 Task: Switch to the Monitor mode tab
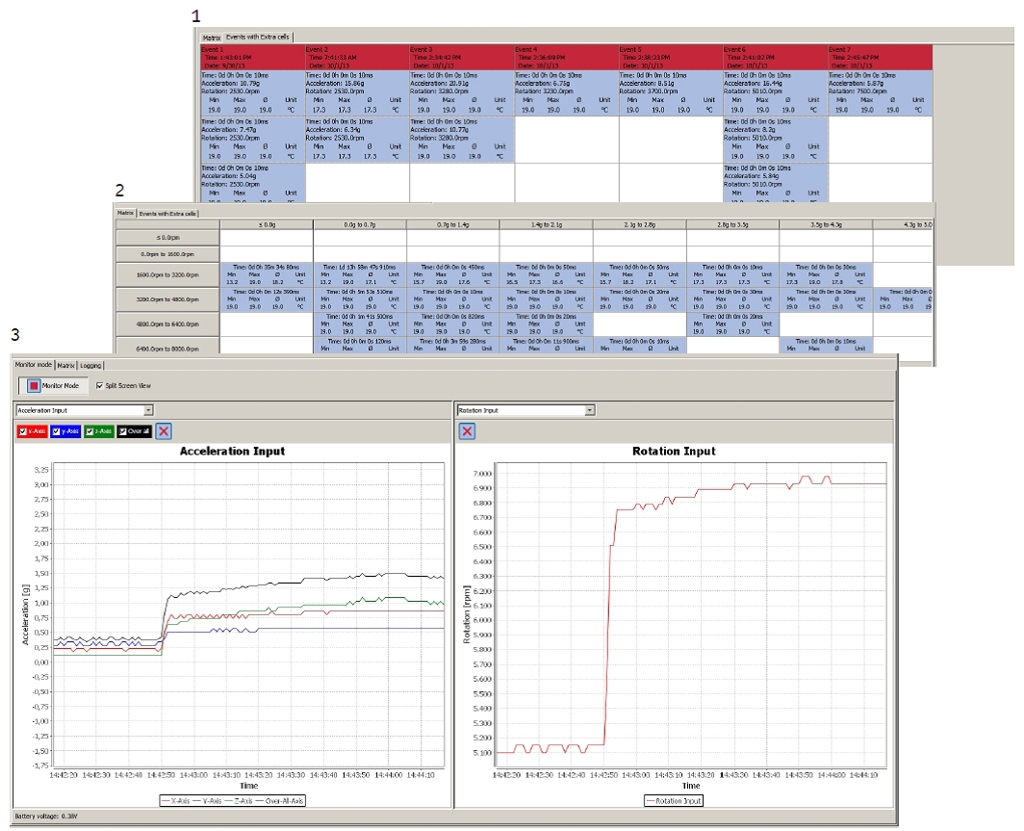click(33, 365)
